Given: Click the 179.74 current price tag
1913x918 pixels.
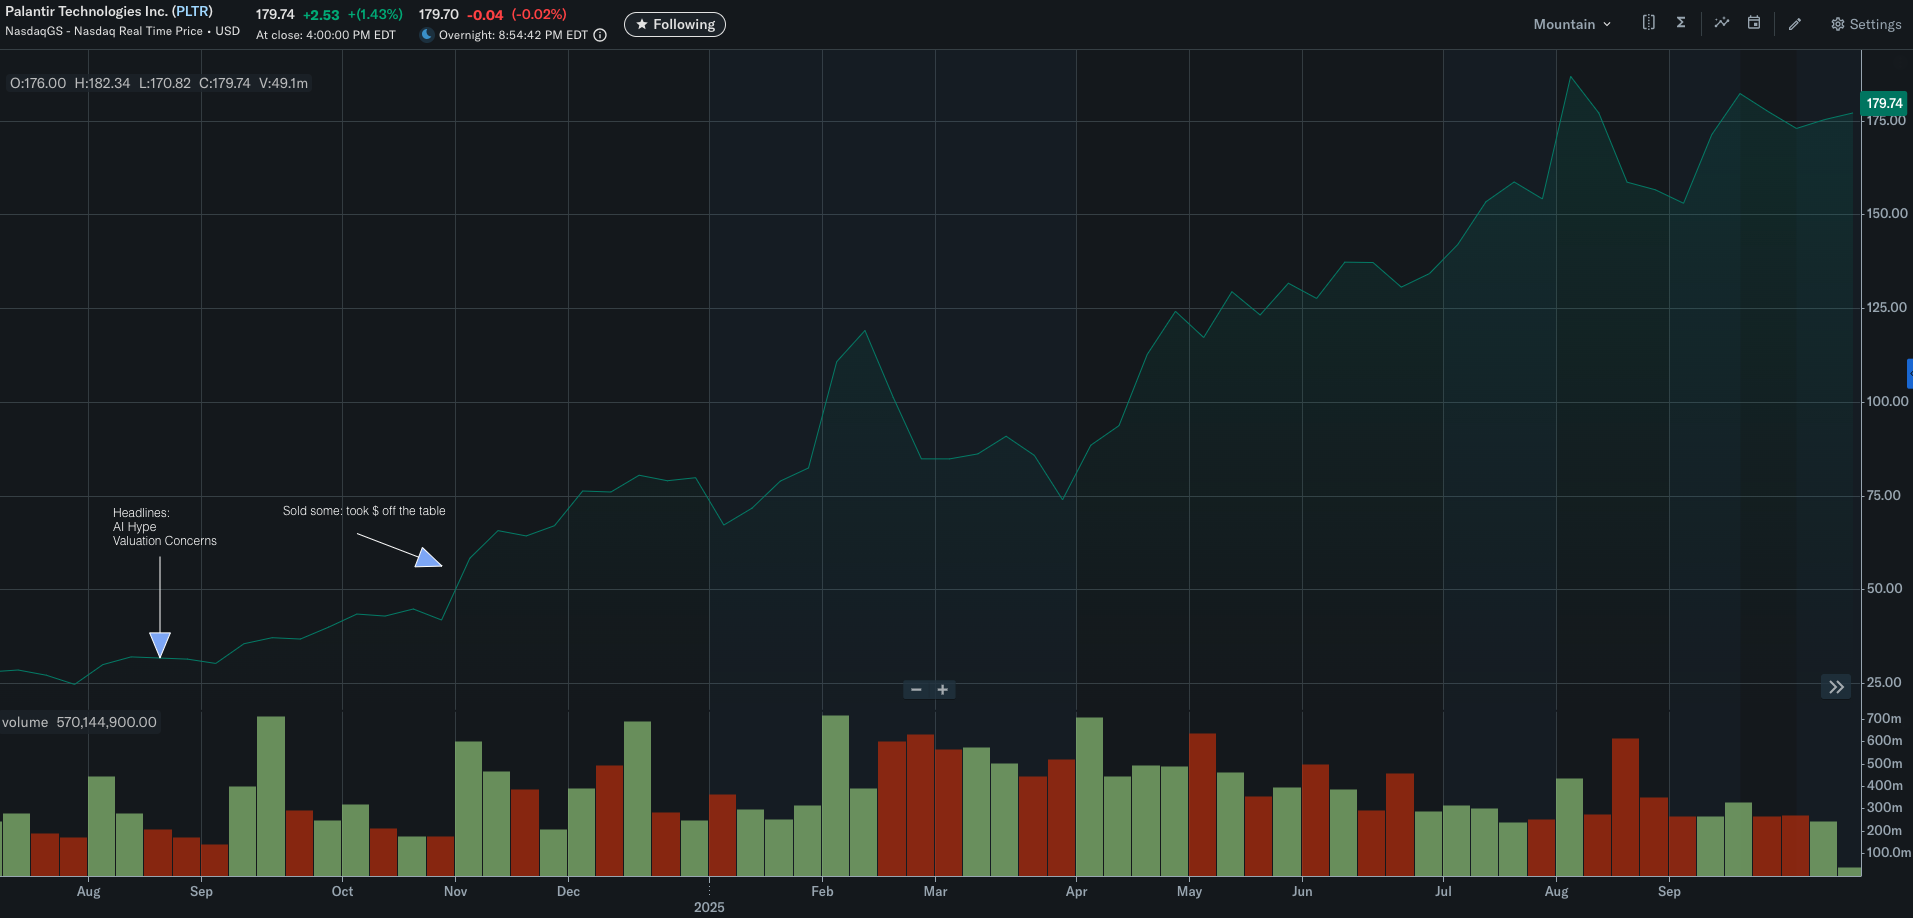Looking at the screenshot, I should [1884, 103].
